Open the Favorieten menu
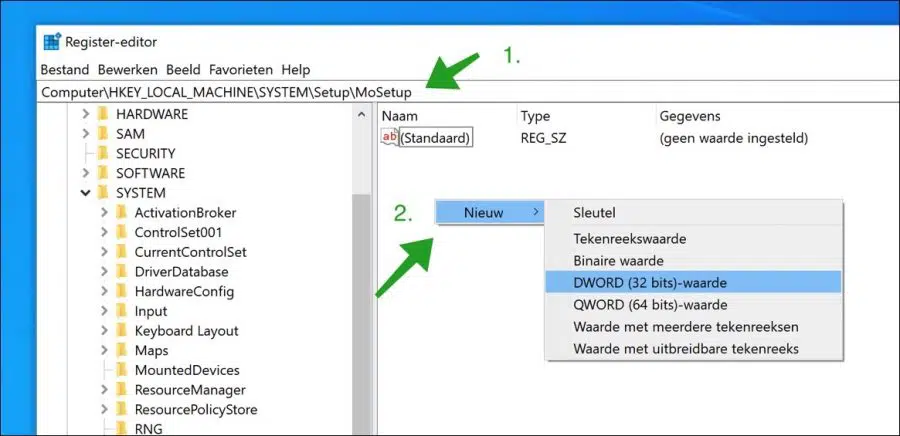Viewport: 900px width, 436px height. tap(240, 70)
